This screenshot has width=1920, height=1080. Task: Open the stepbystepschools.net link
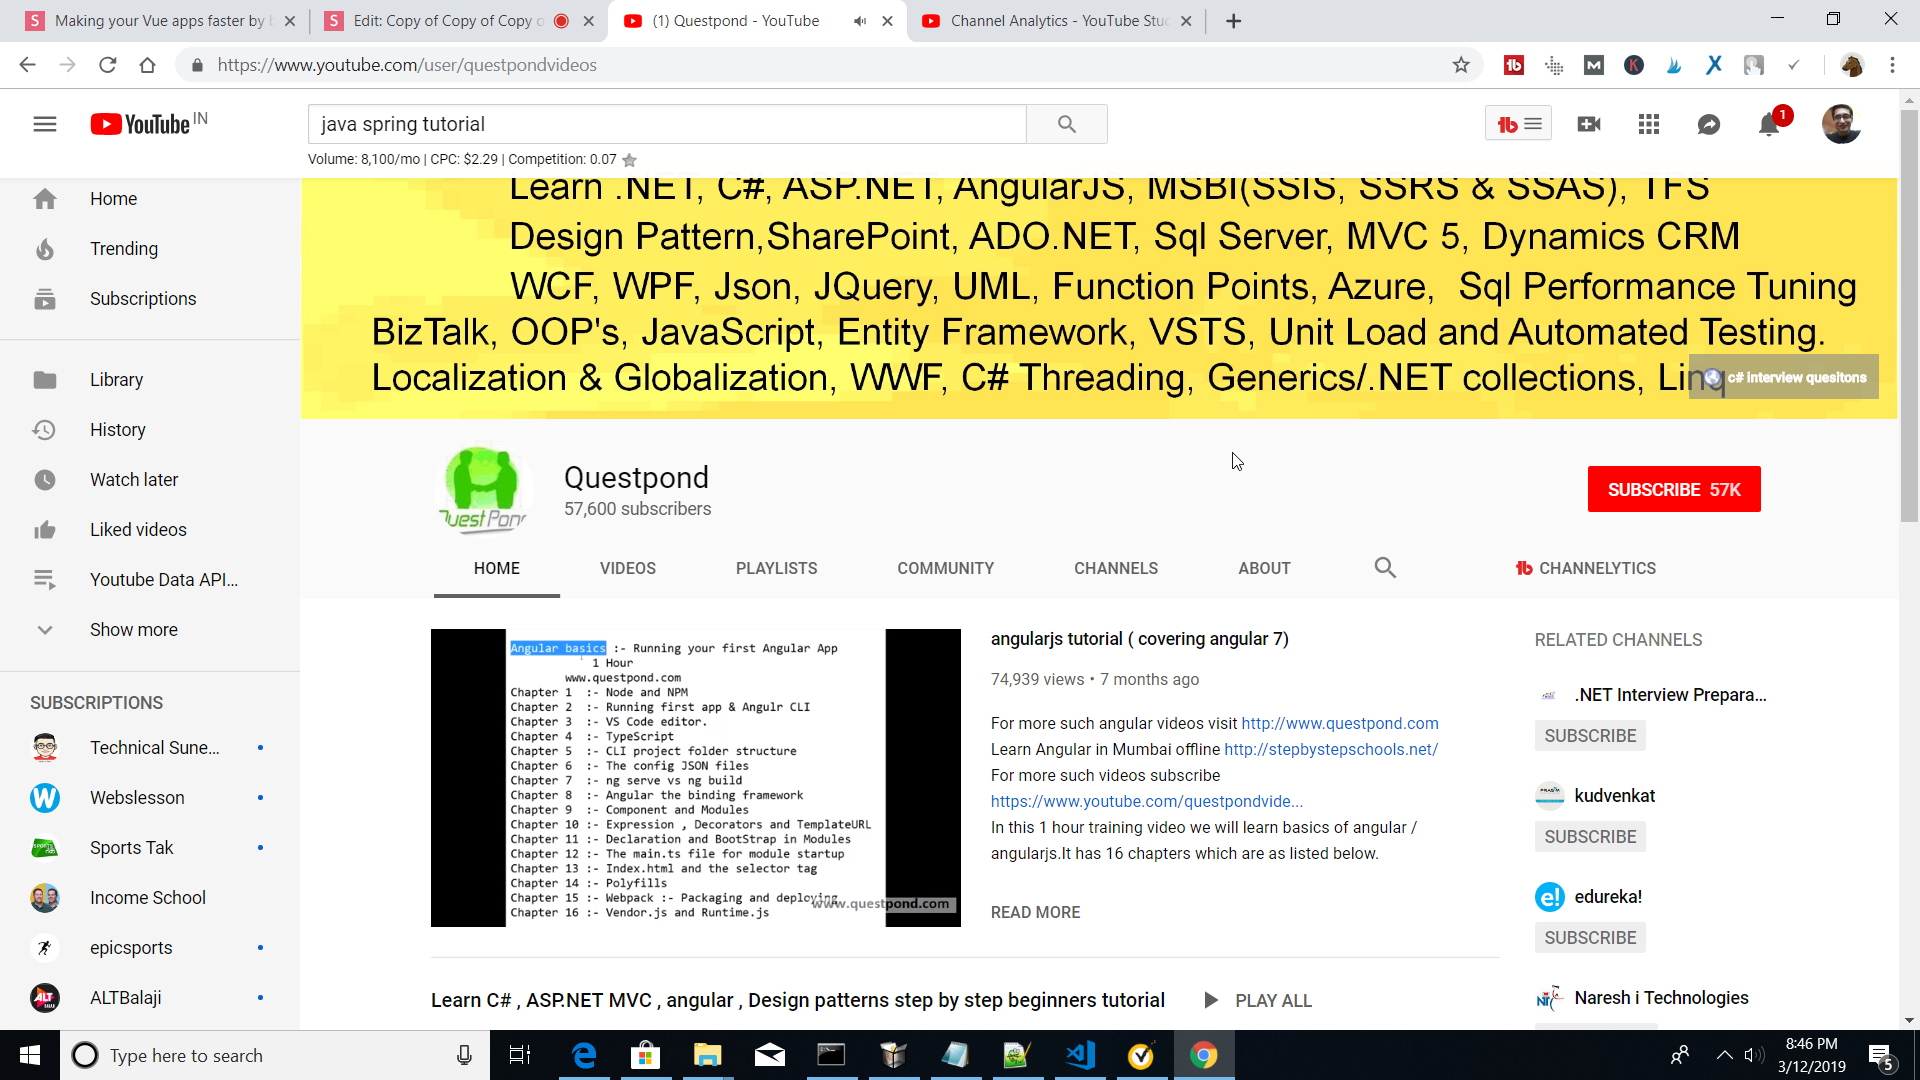1330,749
